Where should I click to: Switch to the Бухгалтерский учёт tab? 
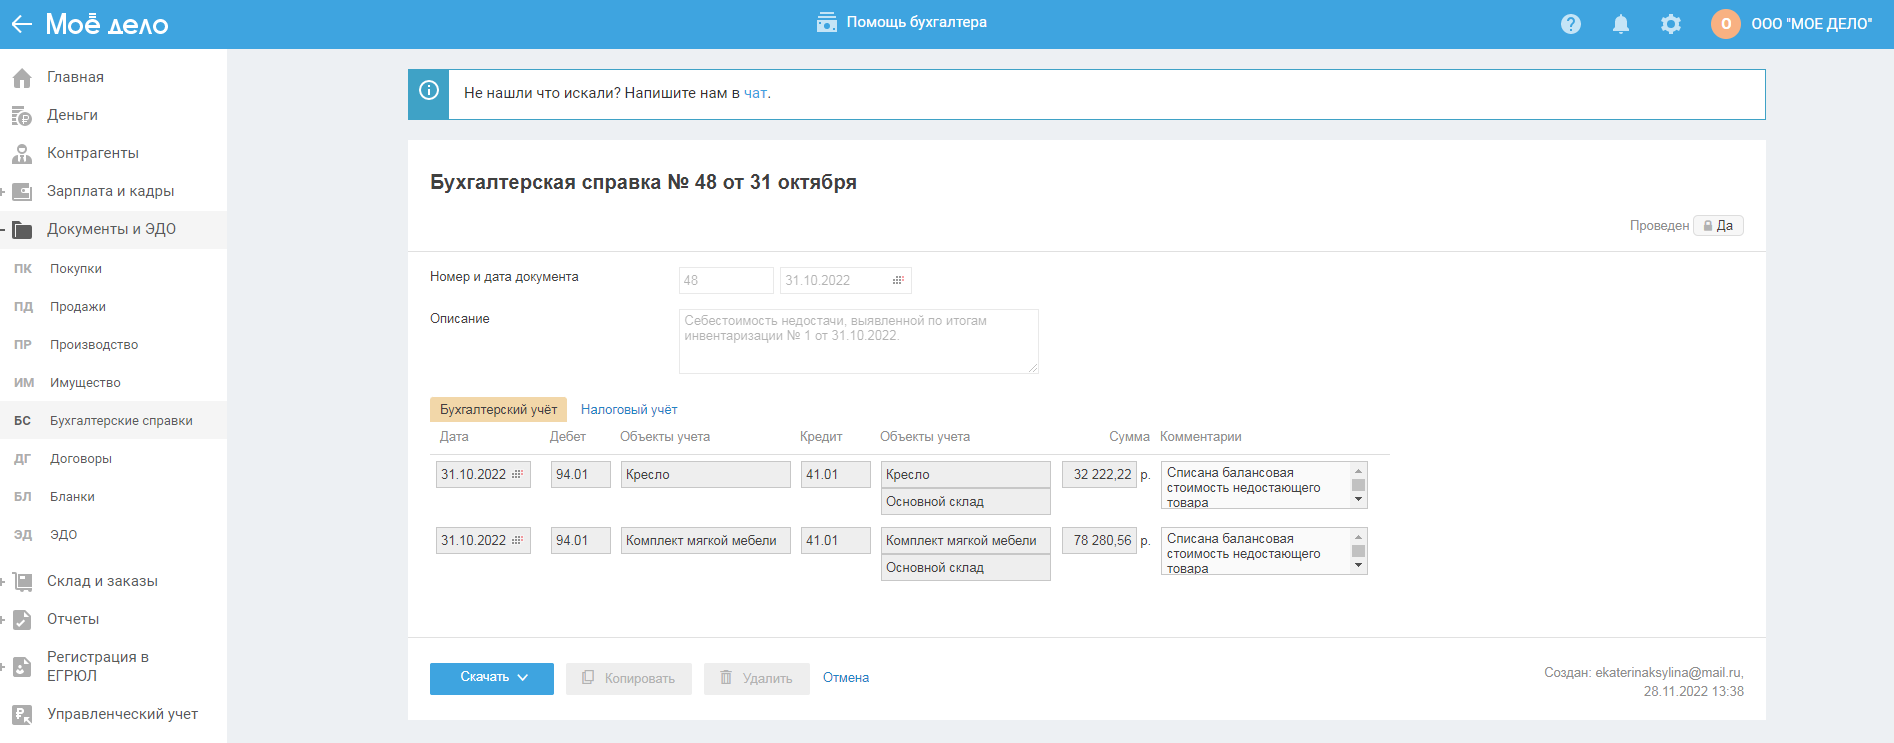498,410
